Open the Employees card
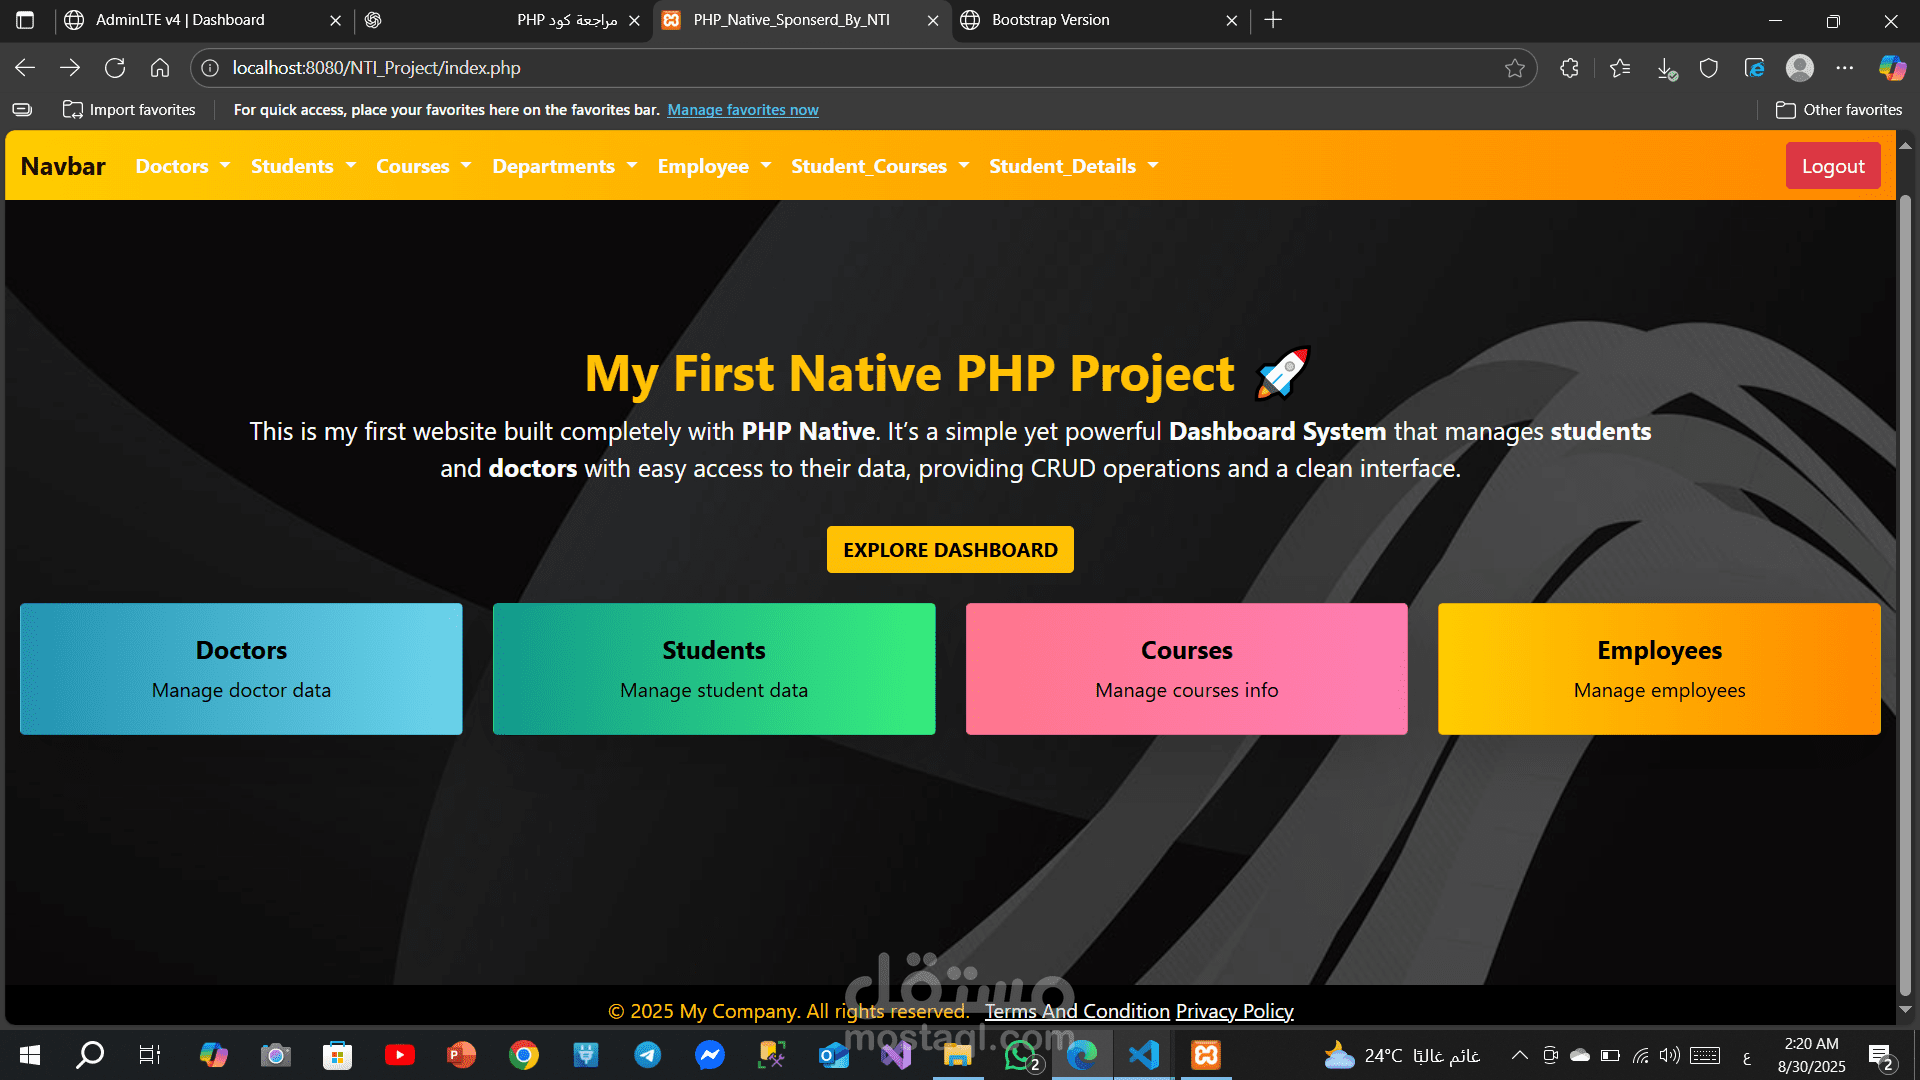 pyautogui.click(x=1659, y=669)
